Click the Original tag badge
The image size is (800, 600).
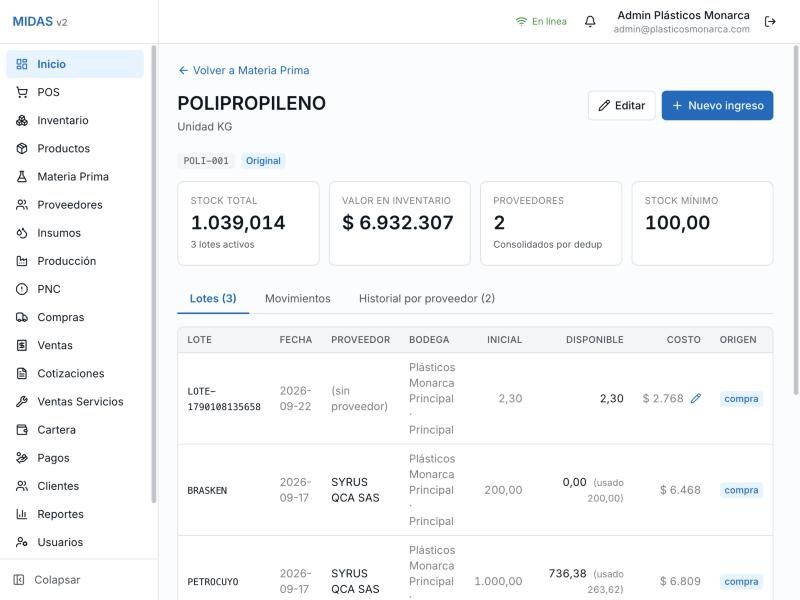[263, 161]
